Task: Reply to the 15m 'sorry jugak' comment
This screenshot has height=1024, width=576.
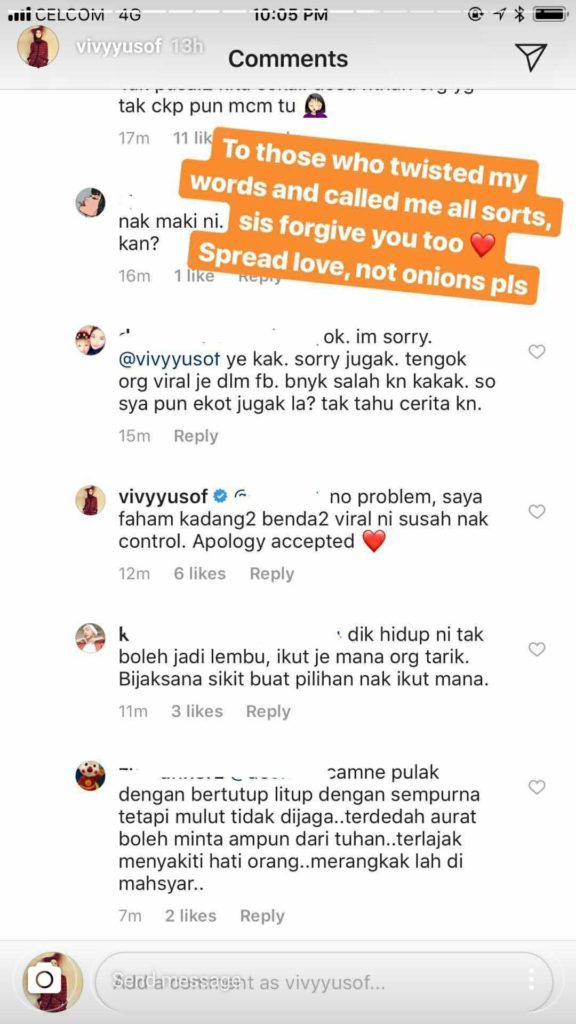Action: coord(195,436)
